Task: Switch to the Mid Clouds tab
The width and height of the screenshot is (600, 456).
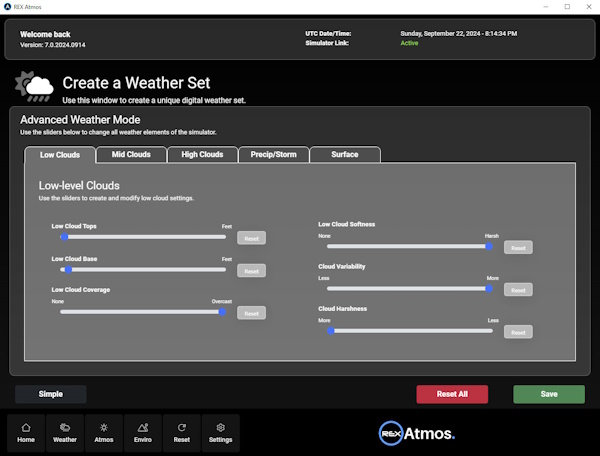Action: (131, 155)
